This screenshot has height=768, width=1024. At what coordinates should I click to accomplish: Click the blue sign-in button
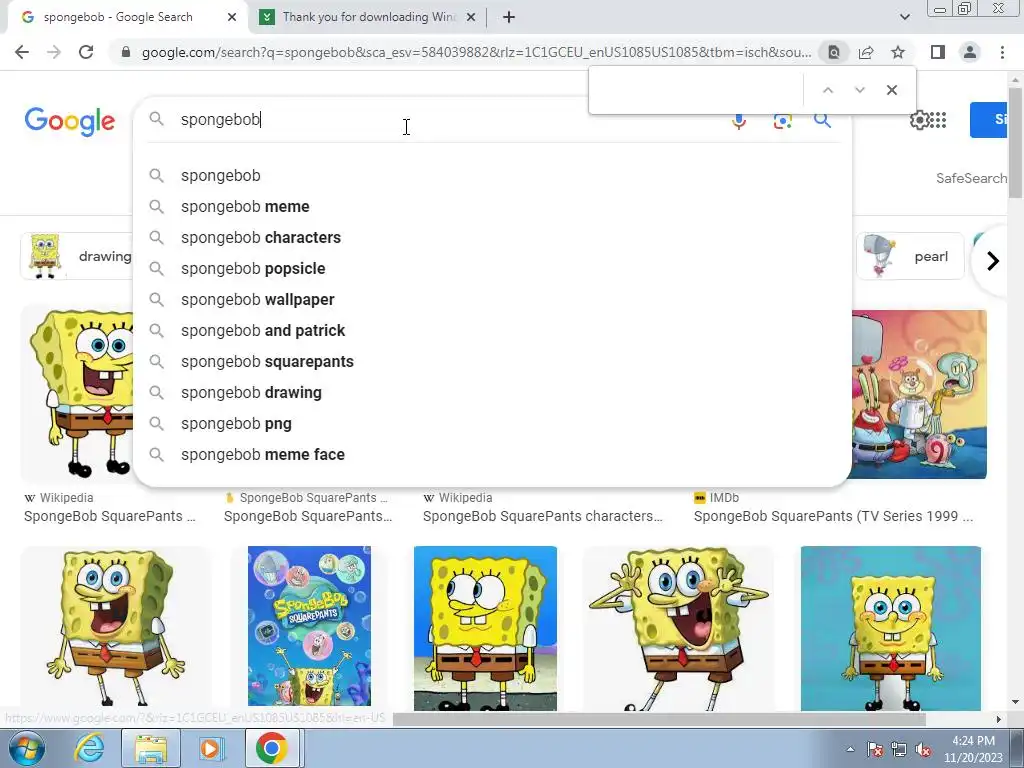click(988, 120)
